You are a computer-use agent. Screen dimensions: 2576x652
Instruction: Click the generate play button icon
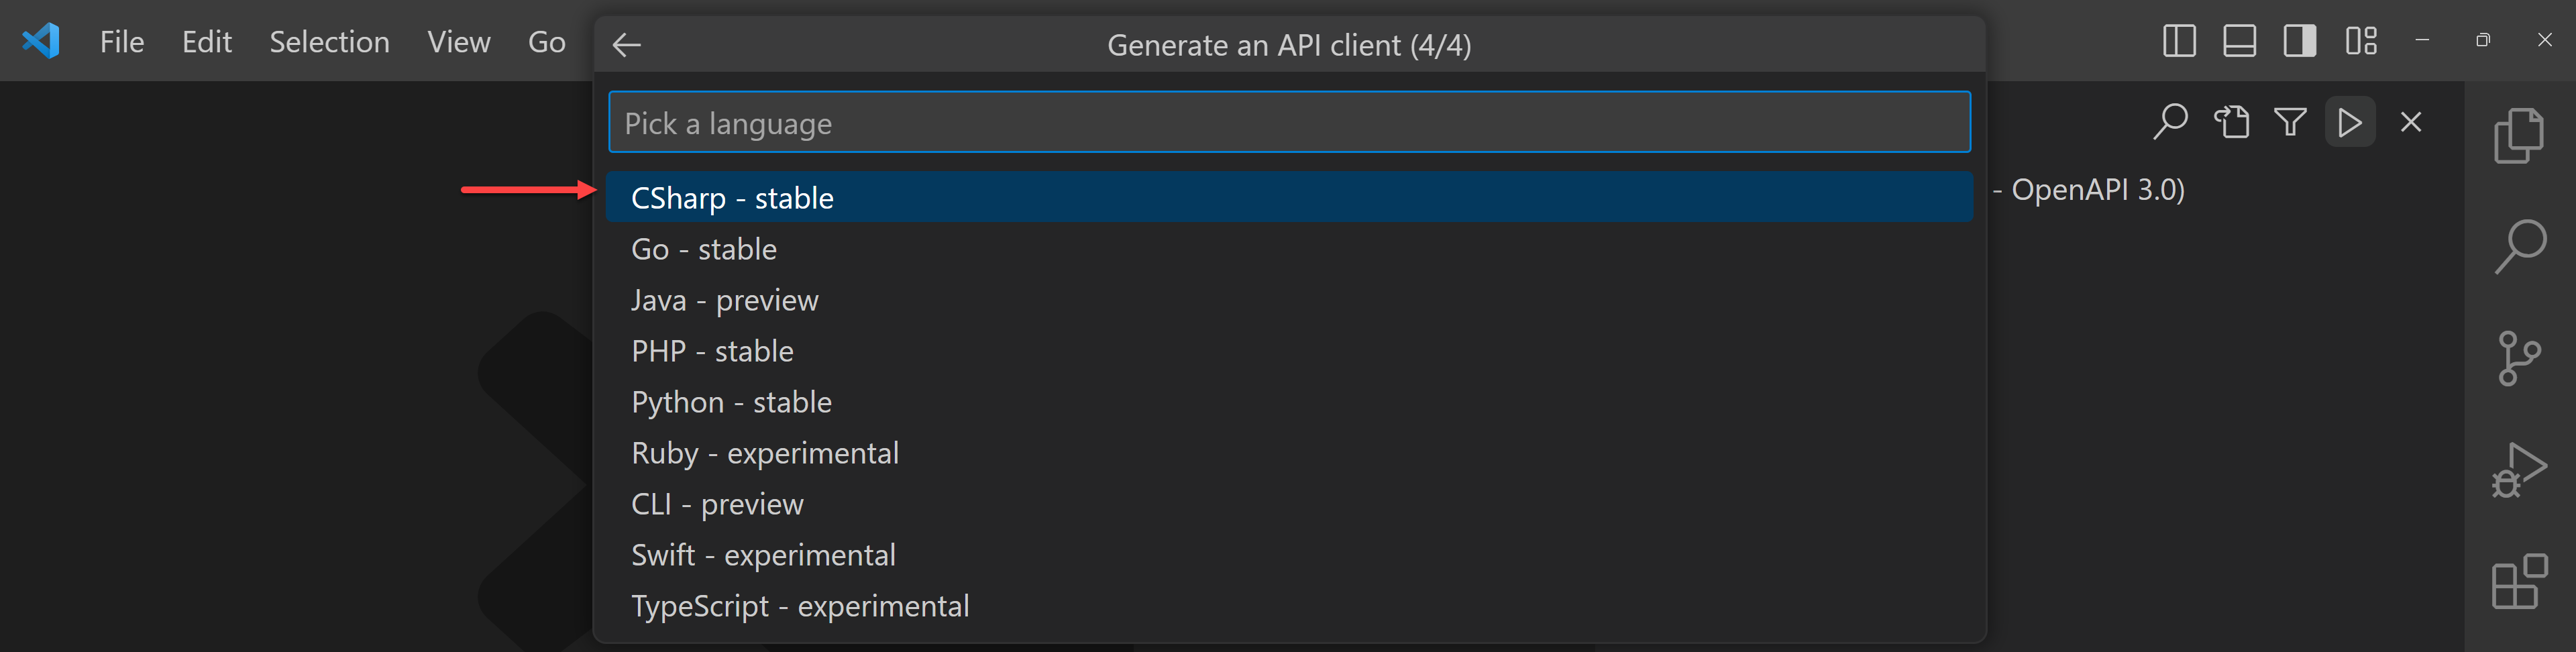(2350, 122)
